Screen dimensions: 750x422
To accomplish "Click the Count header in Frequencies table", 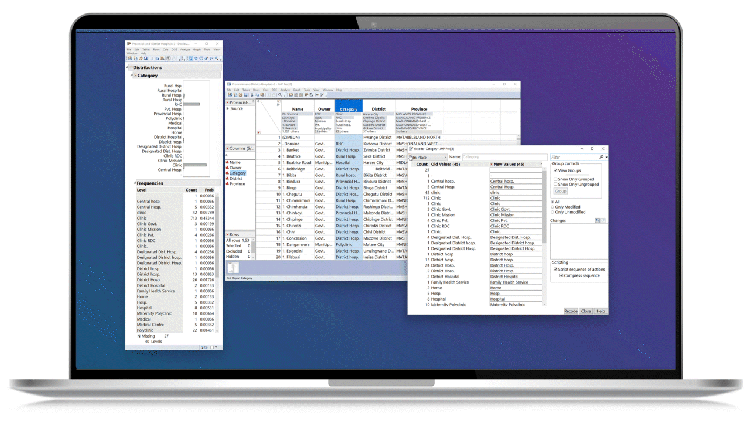I will point(191,190).
